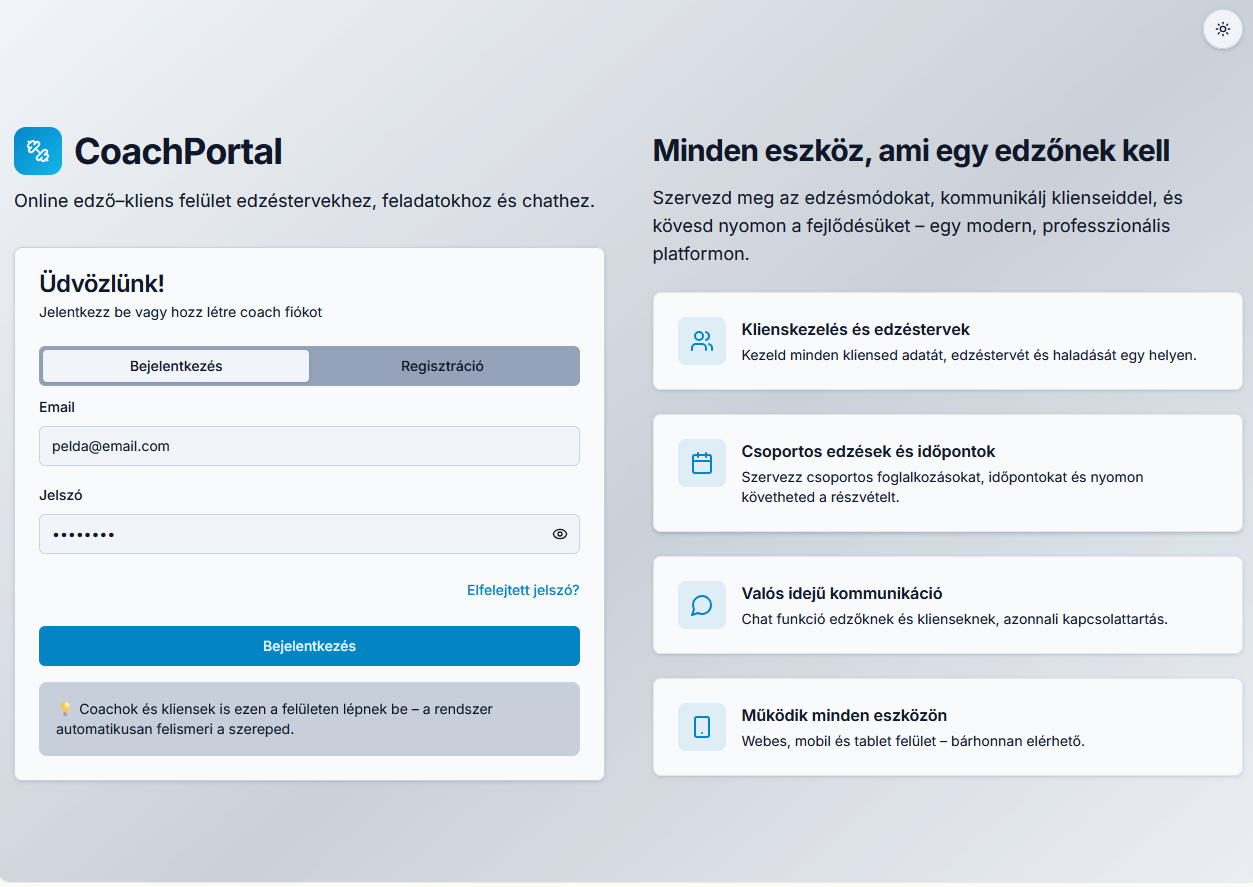Select the Valós idejű kommunikáció card
The width and height of the screenshot is (1253, 887).
[947, 605]
